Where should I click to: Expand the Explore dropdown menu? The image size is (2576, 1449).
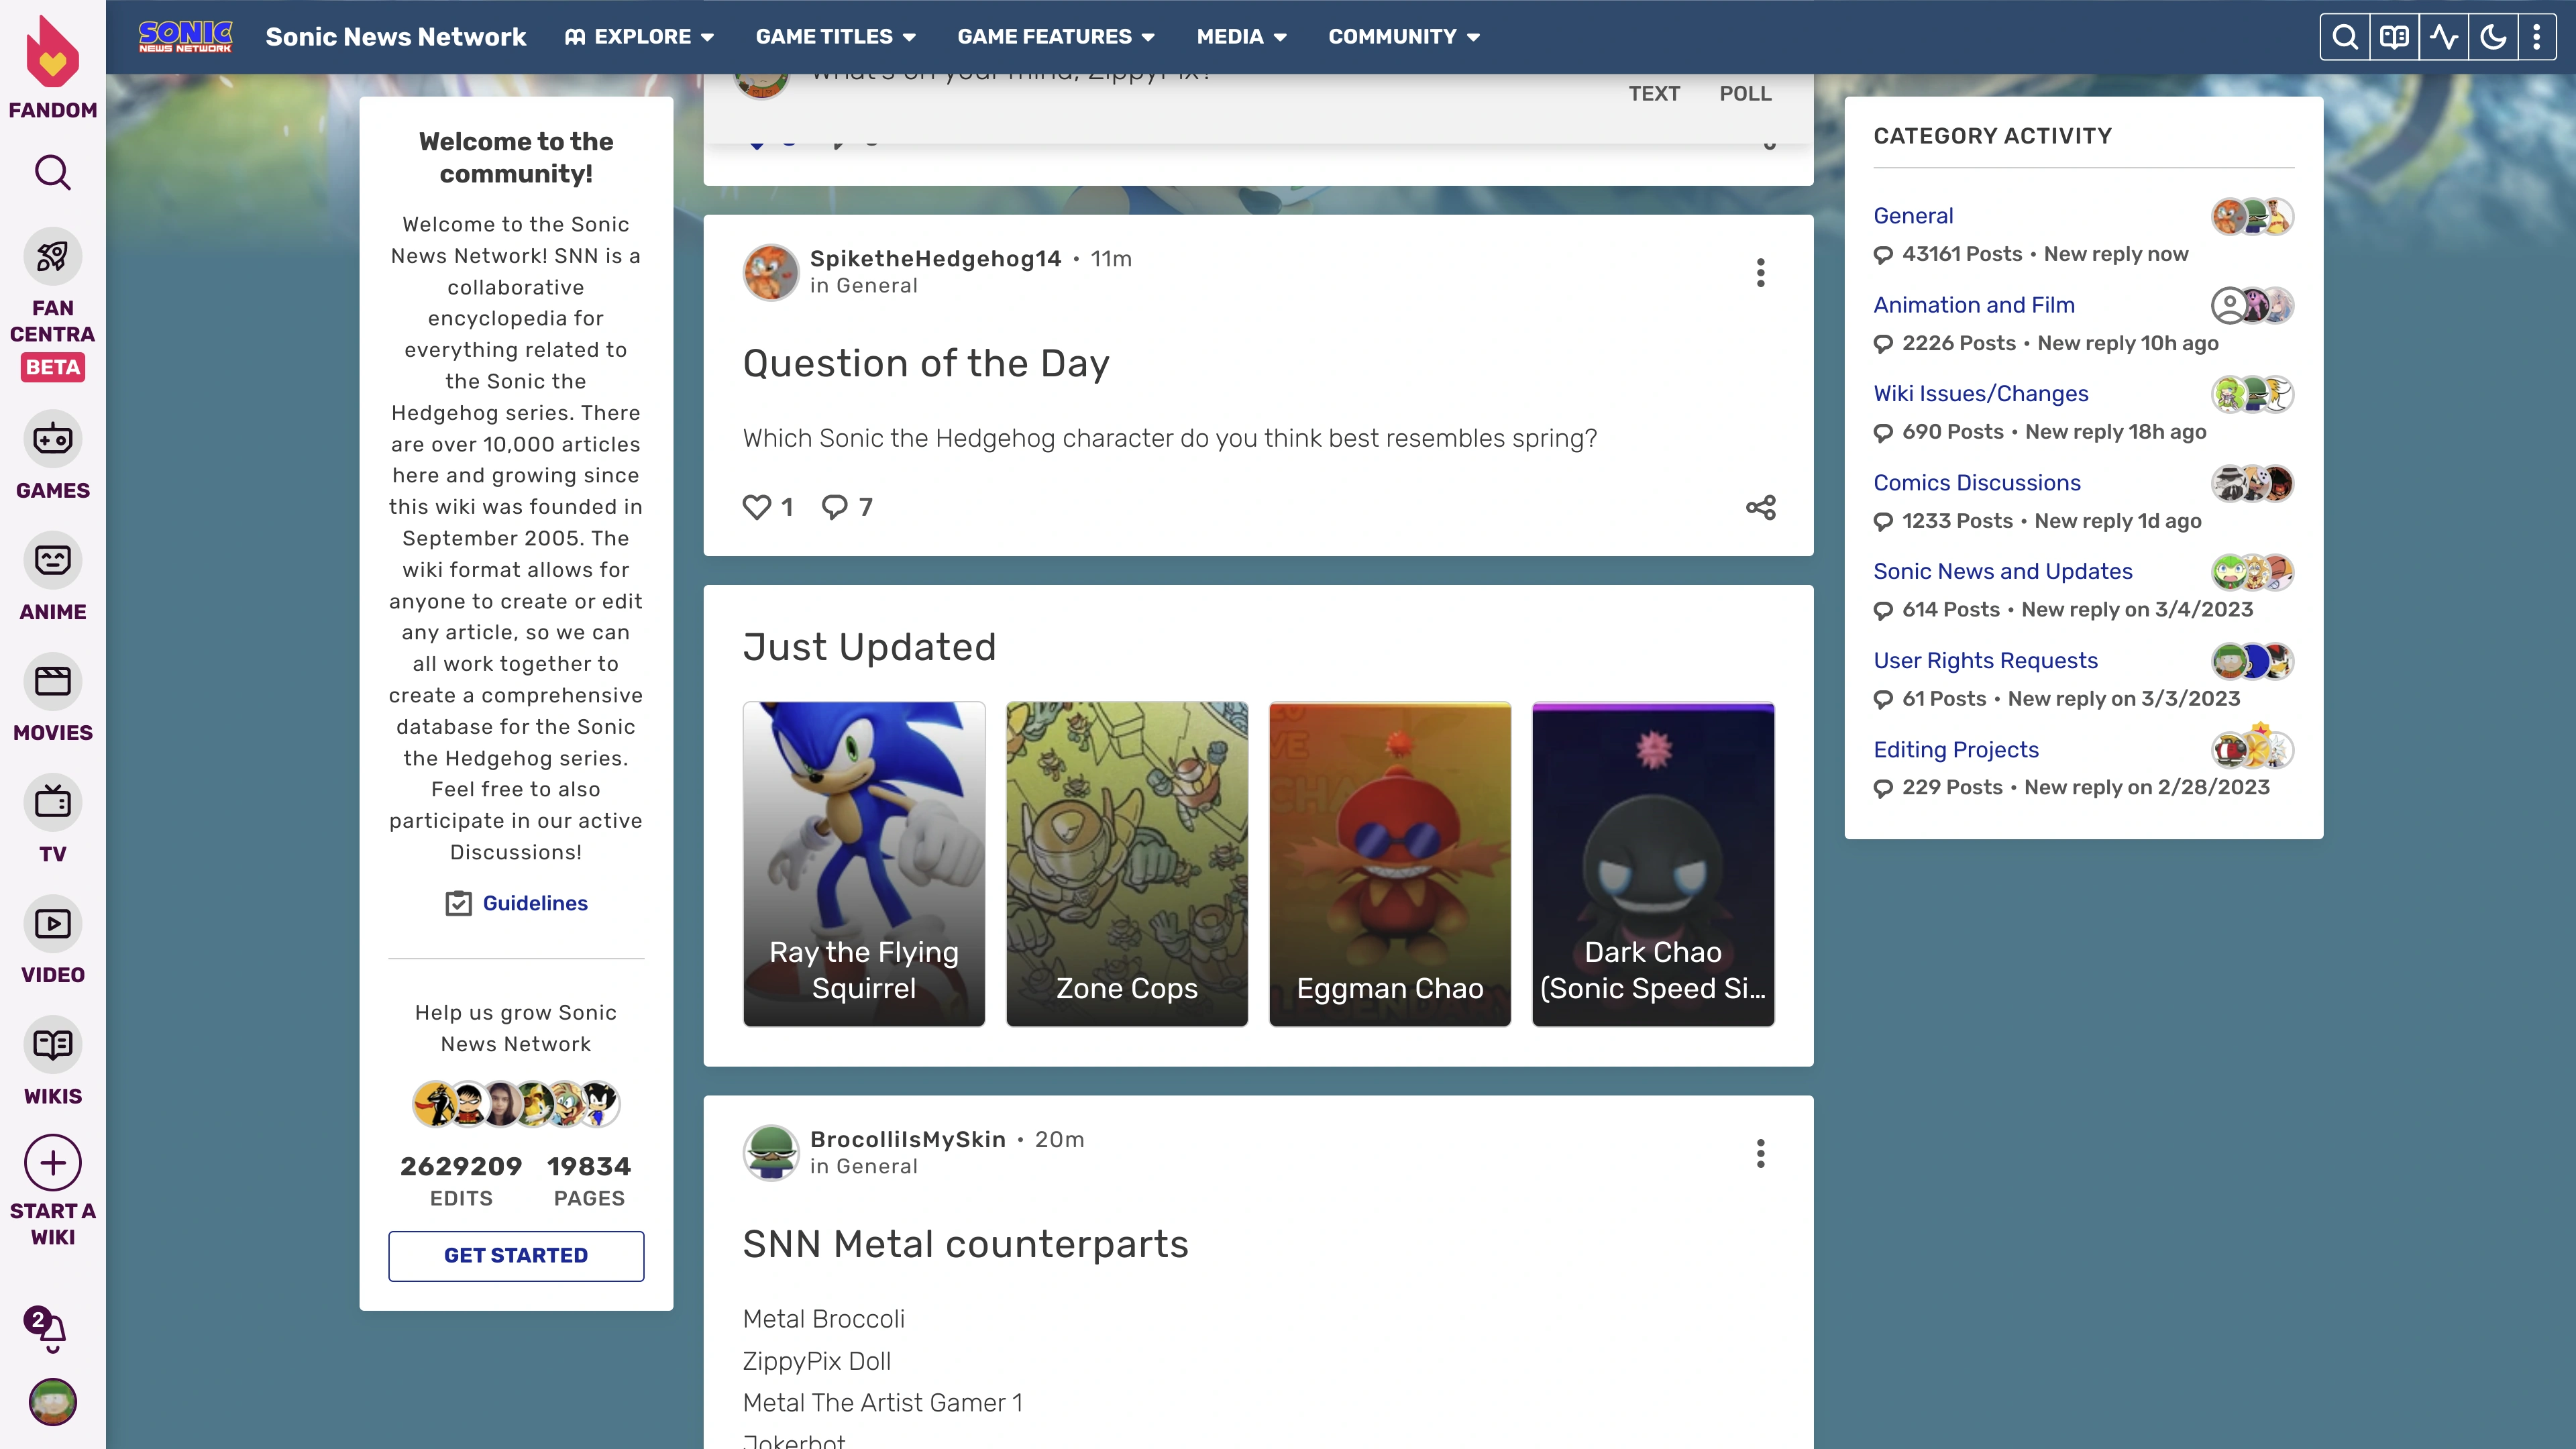click(639, 37)
